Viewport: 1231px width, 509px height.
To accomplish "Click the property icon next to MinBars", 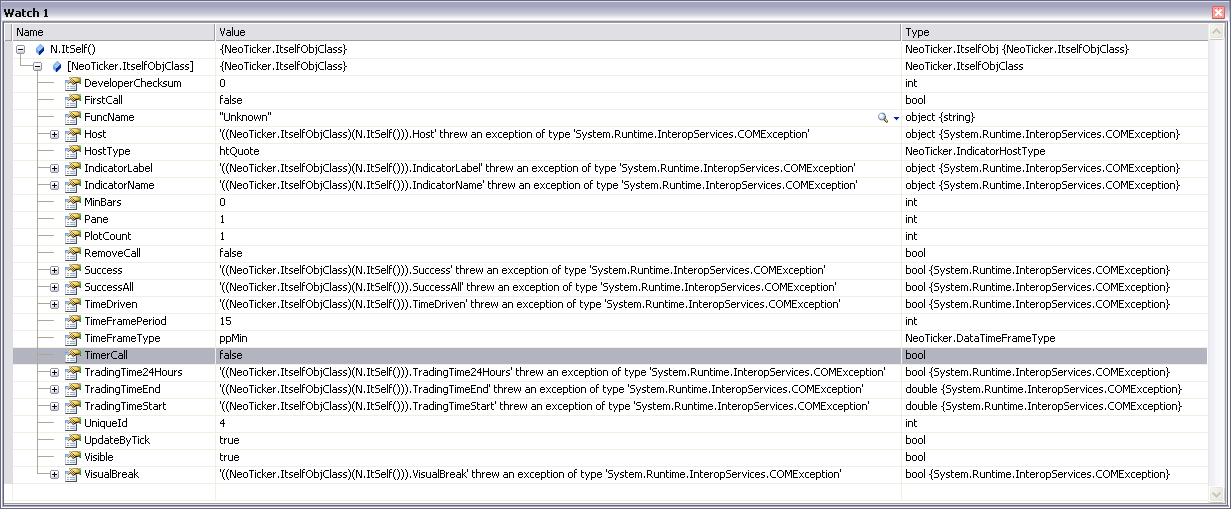I will 72,202.
